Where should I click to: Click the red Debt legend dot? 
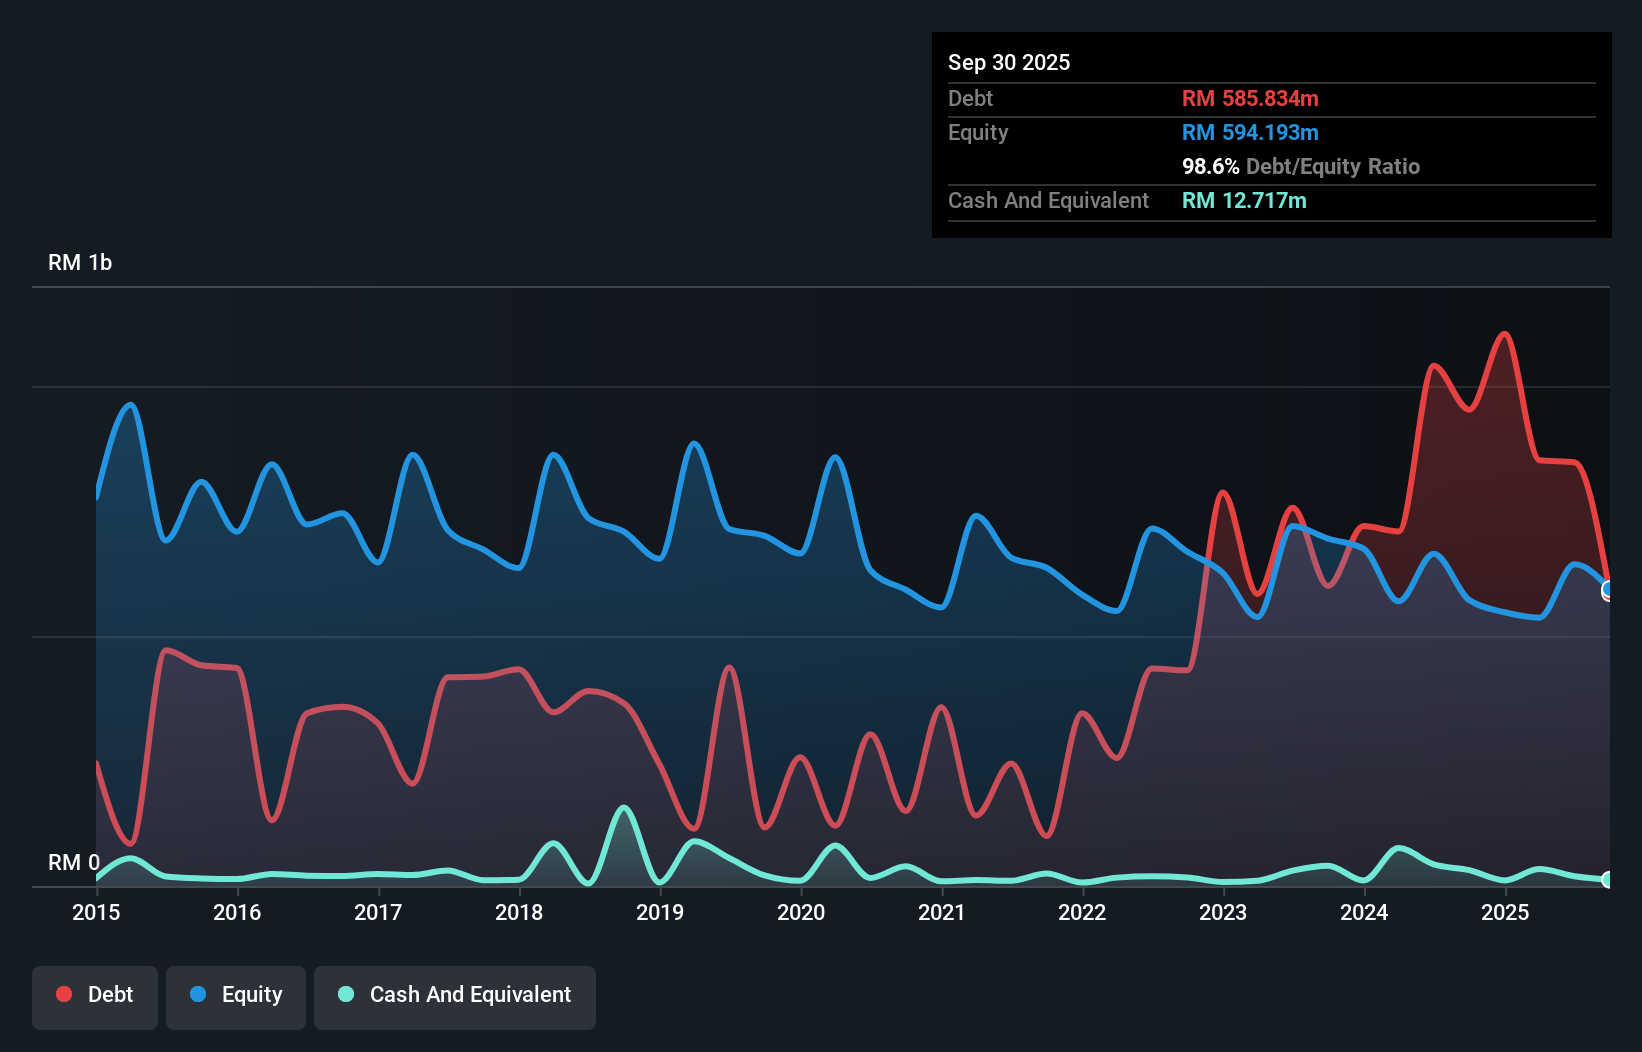[x=63, y=994]
